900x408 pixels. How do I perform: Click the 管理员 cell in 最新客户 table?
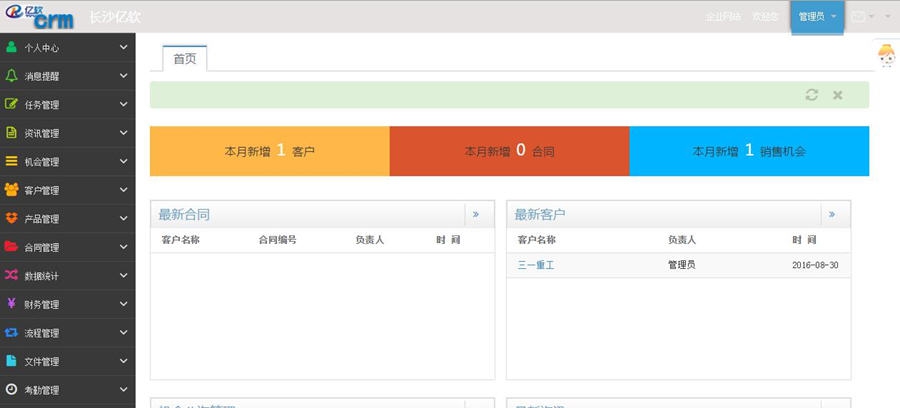point(682,265)
